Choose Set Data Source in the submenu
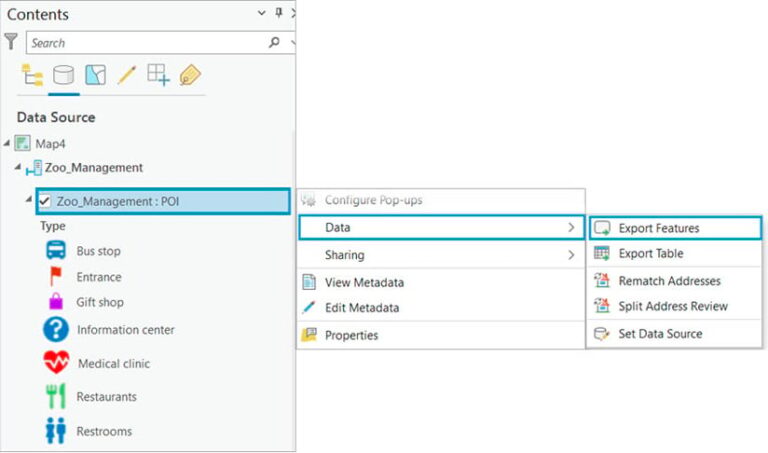The height and width of the screenshot is (453, 768). (x=675, y=334)
